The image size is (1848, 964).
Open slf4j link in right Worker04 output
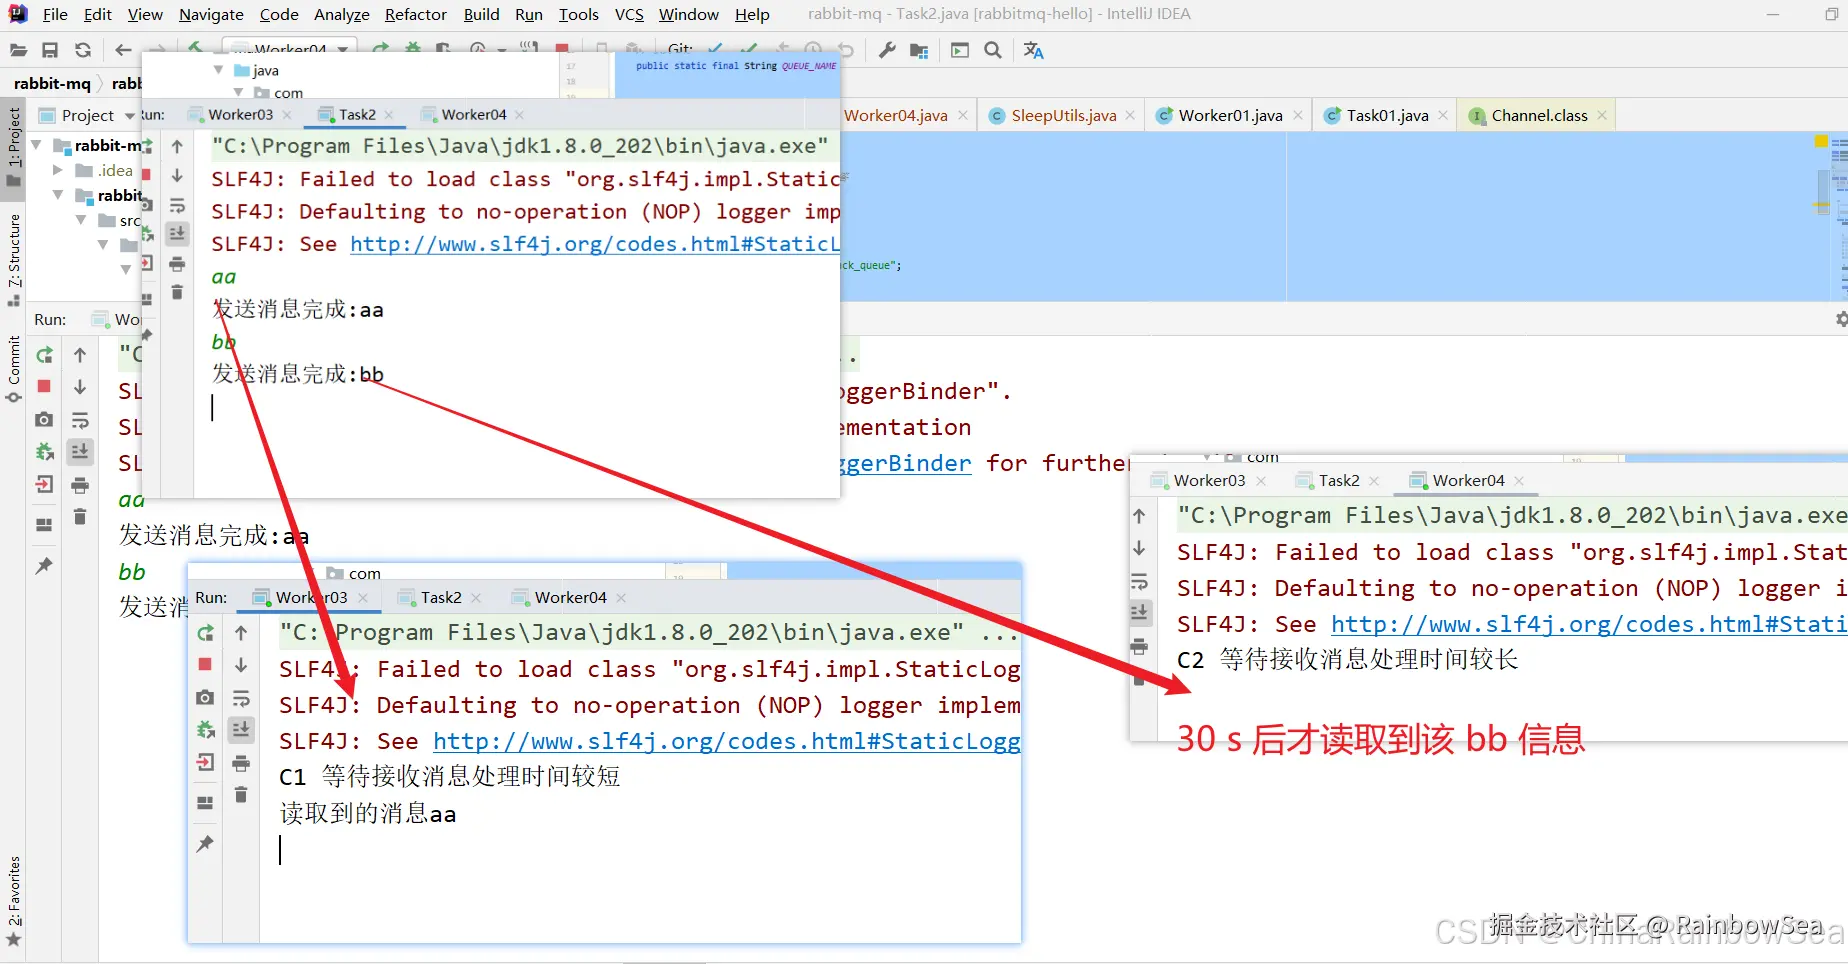[x=1589, y=624]
